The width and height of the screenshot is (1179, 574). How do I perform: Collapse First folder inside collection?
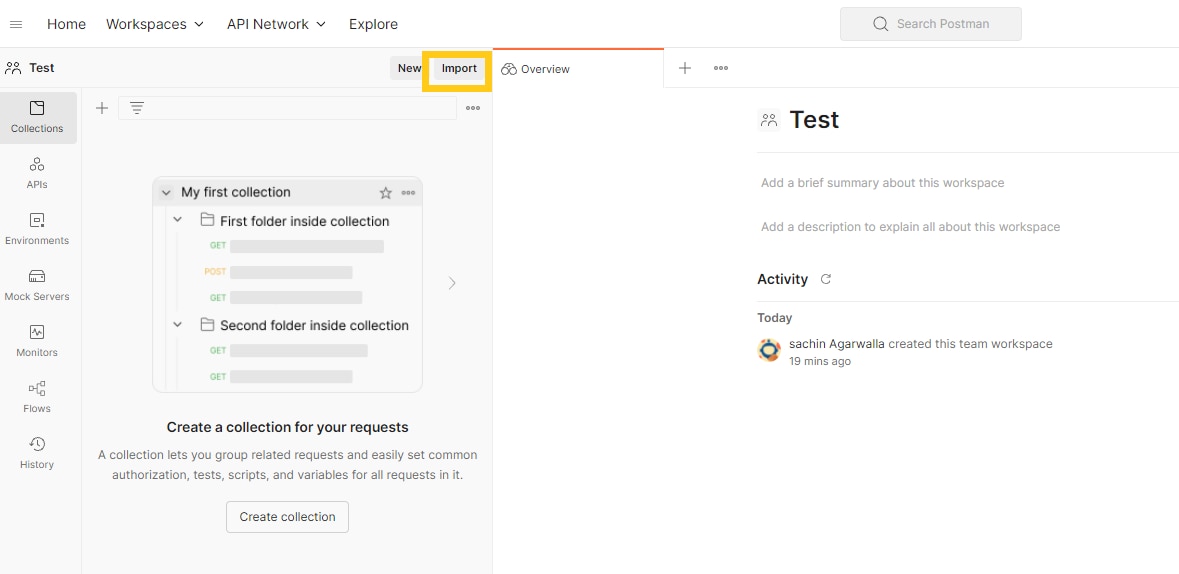177,220
